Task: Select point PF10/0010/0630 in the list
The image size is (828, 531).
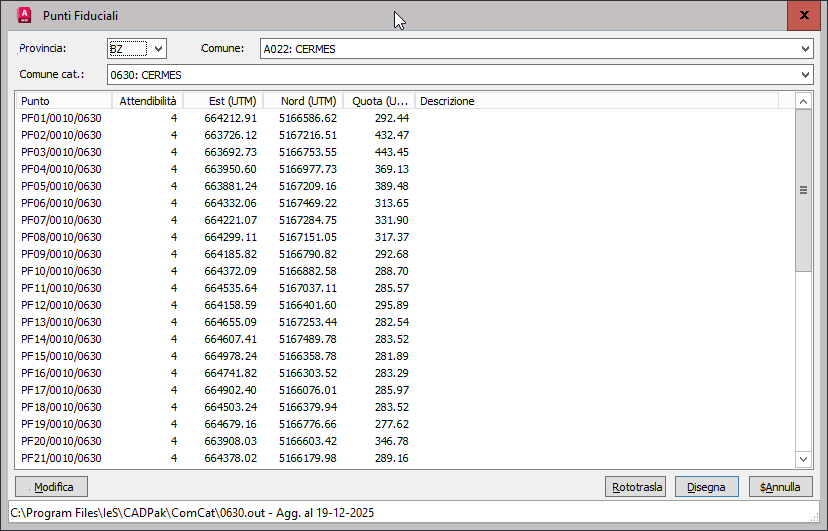Action: click(404, 271)
